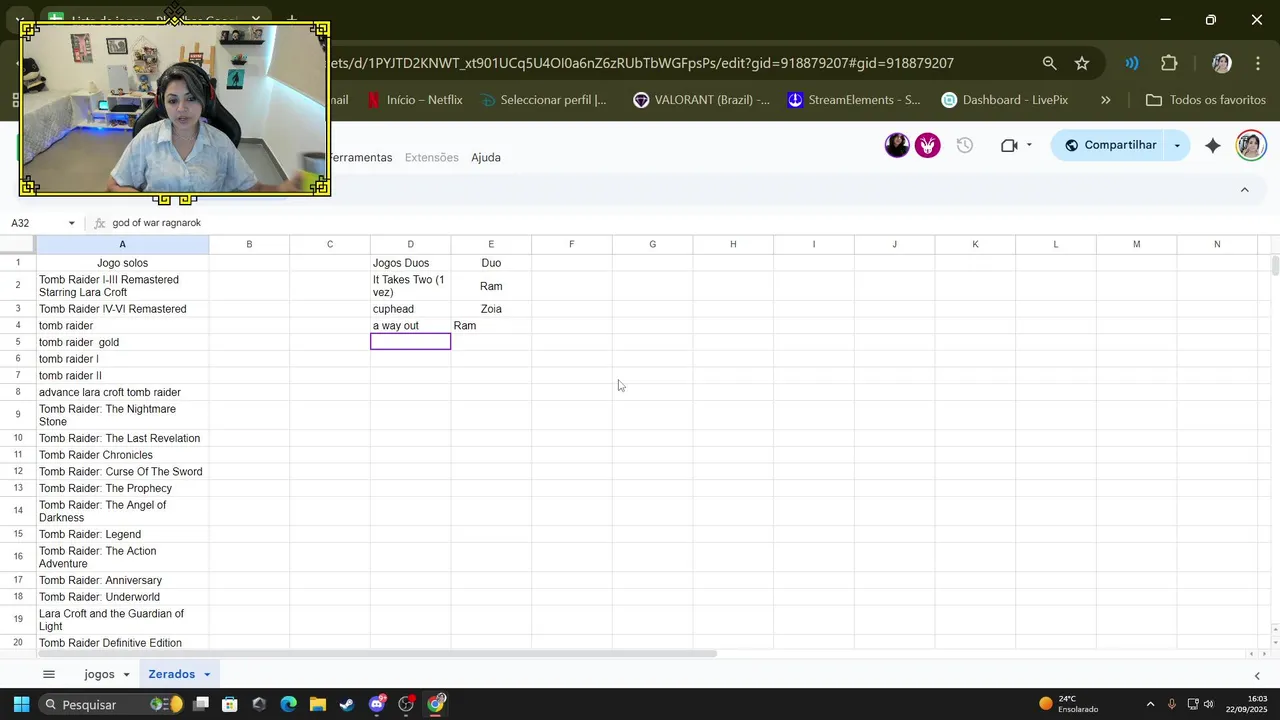Open Windows Start menu

[21, 704]
